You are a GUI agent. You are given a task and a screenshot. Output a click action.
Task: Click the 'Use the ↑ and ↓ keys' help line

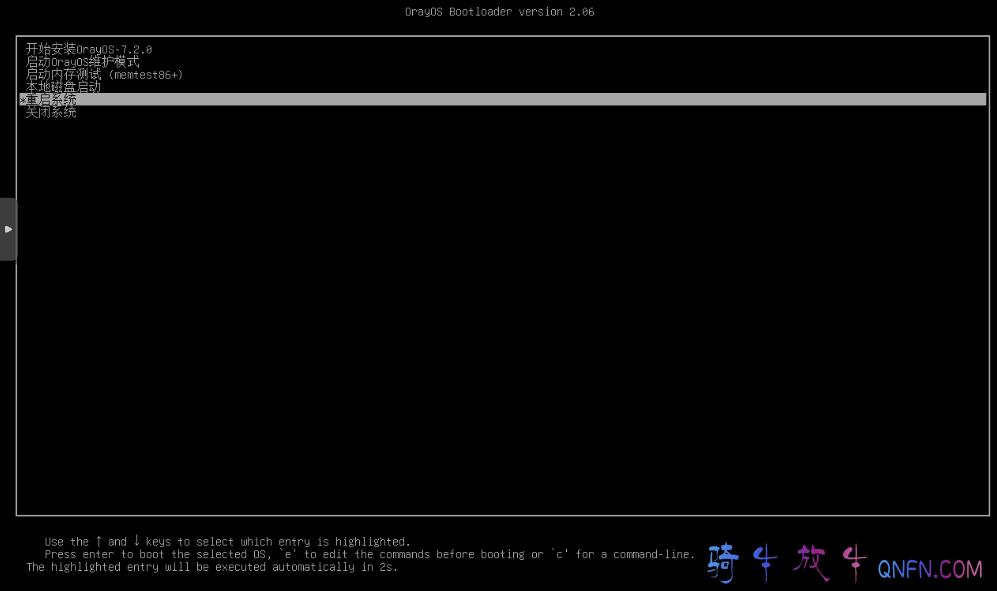(227, 541)
